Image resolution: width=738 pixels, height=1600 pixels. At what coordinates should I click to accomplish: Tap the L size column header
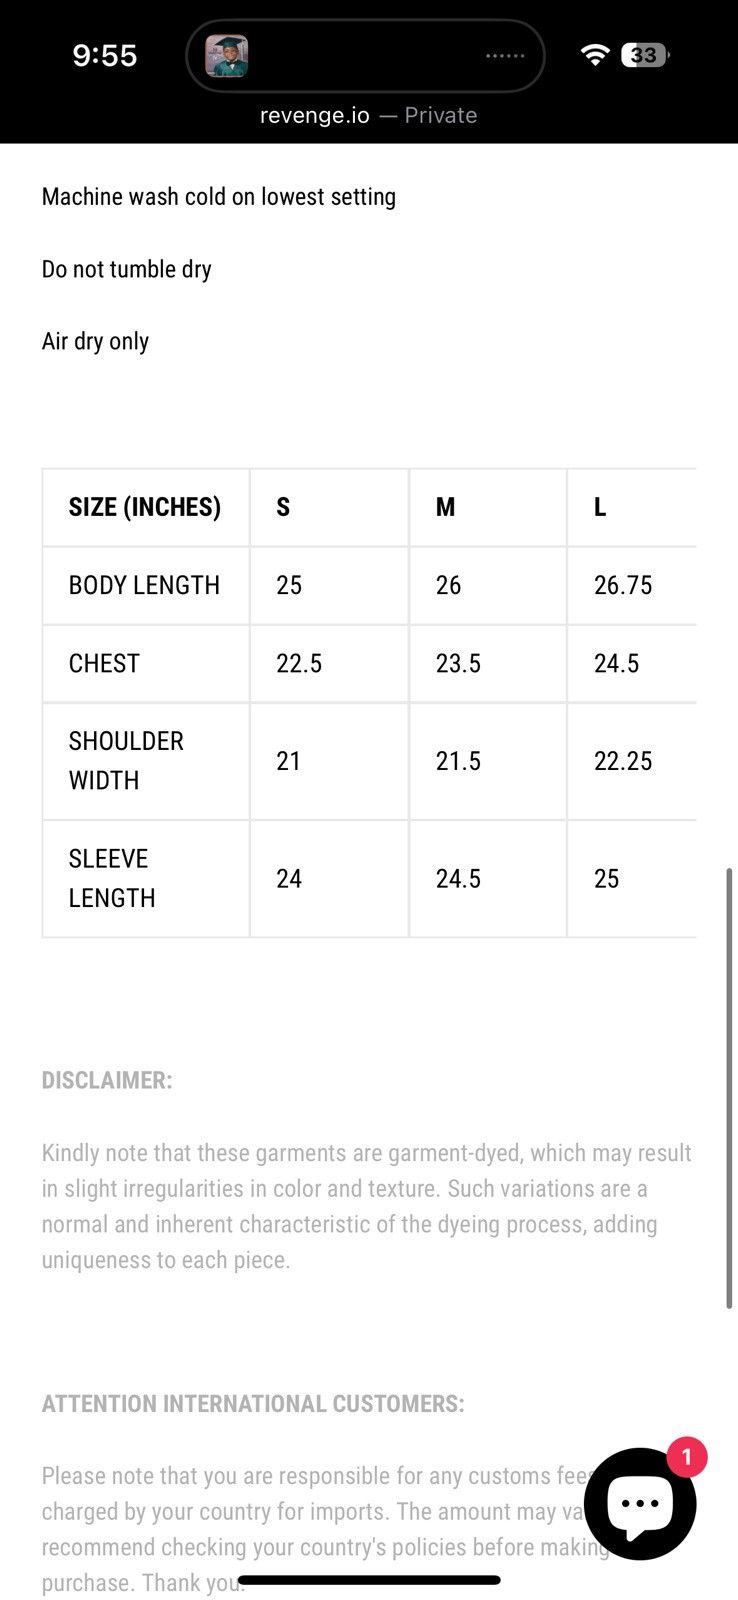tap(632, 507)
